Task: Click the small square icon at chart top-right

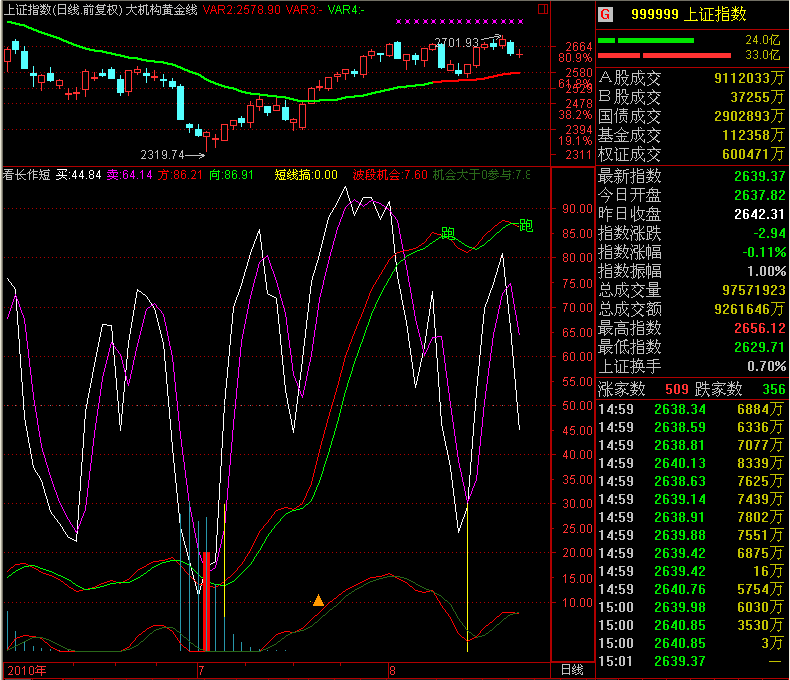Action: [x=541, y=9]
